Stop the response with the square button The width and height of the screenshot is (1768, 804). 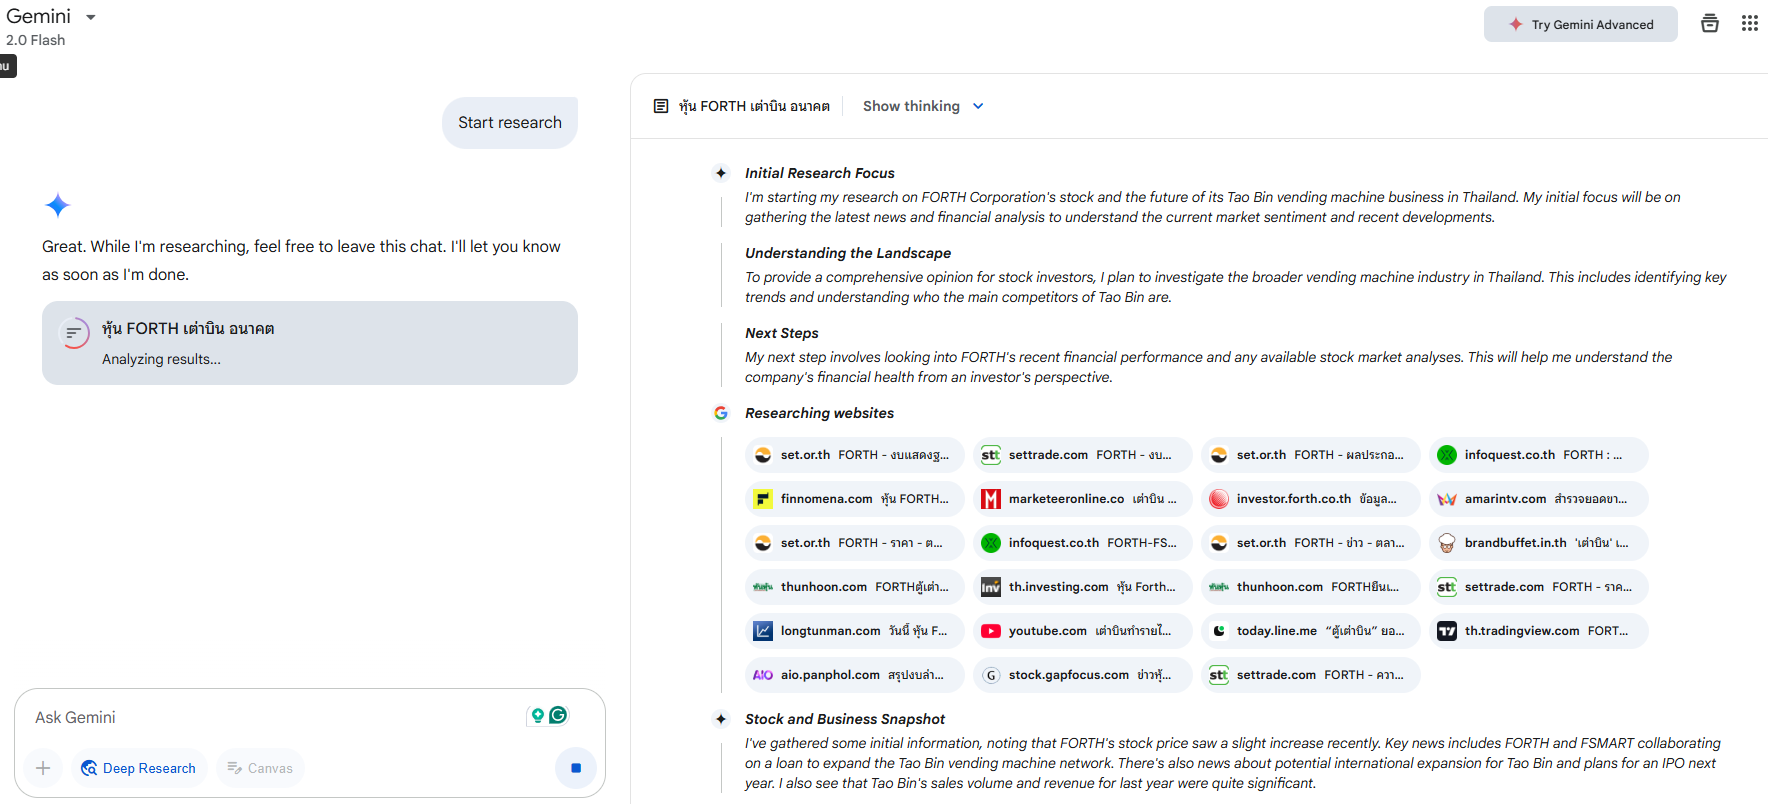[576, 768]
